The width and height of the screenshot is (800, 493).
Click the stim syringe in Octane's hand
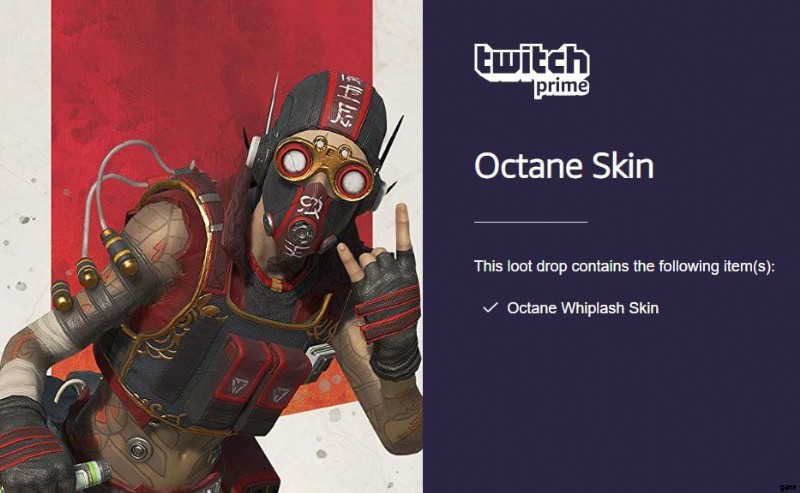92,474
